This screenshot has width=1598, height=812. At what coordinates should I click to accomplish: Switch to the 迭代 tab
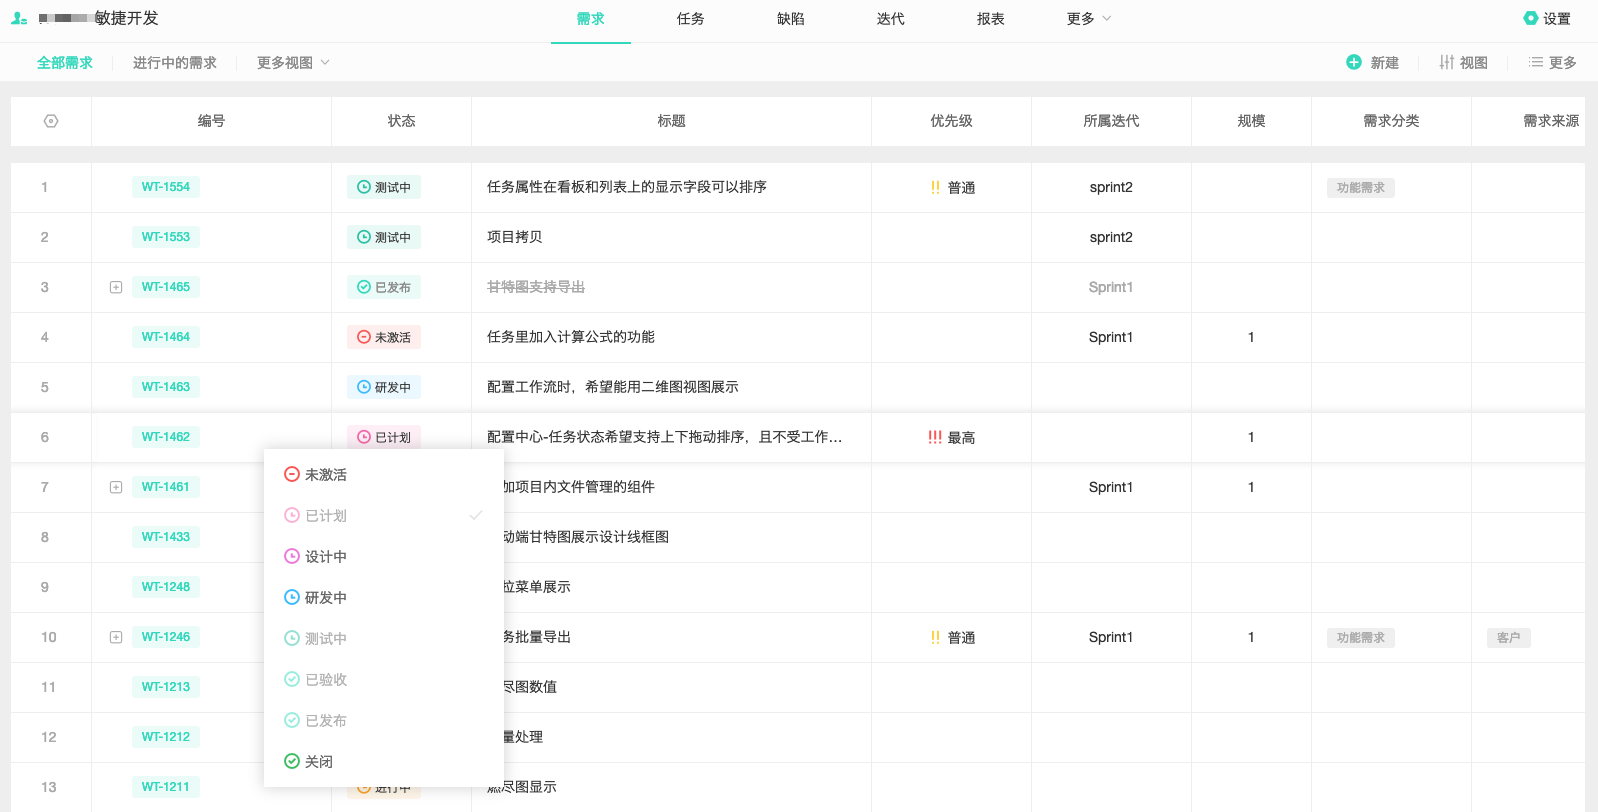point(891,18)
